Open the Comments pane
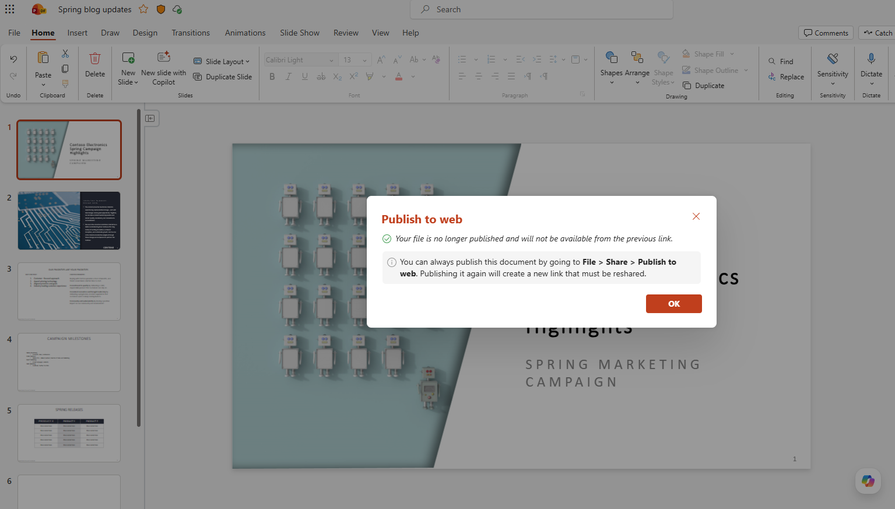This screenshot has height=509, width=895. (826, 33)
